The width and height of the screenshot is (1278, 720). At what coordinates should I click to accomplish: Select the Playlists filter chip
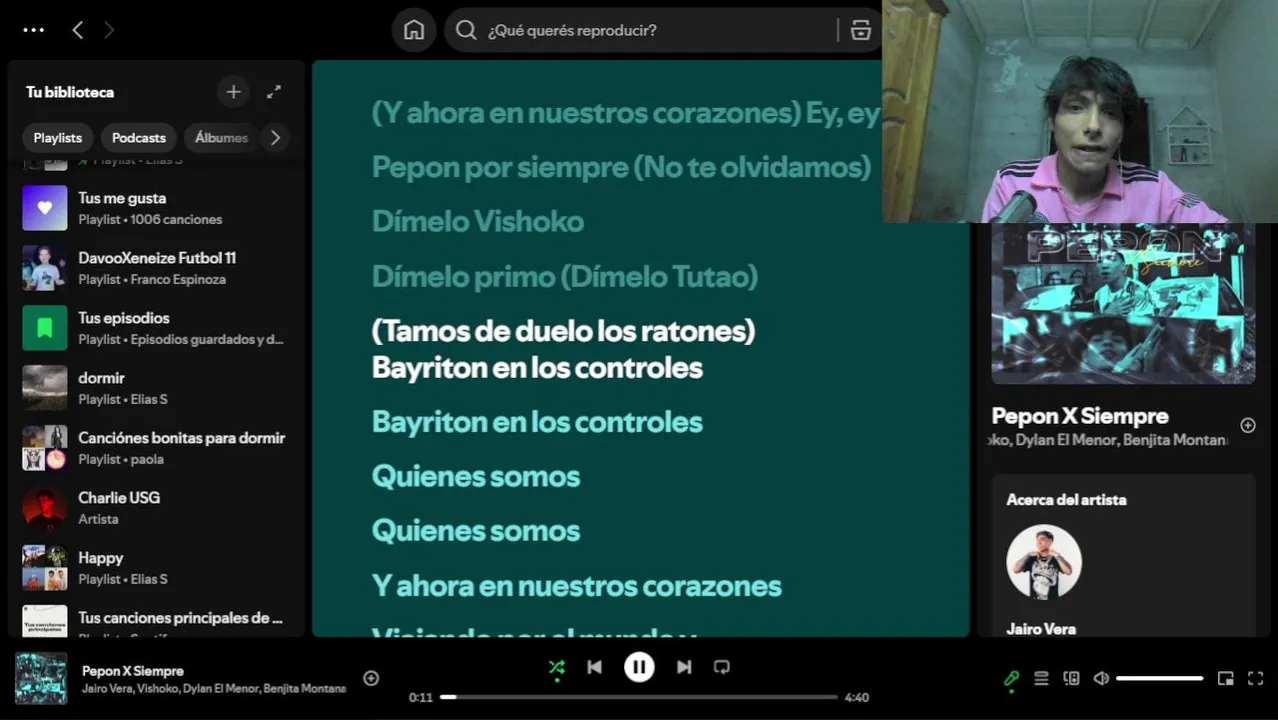[x=58, y=138]
